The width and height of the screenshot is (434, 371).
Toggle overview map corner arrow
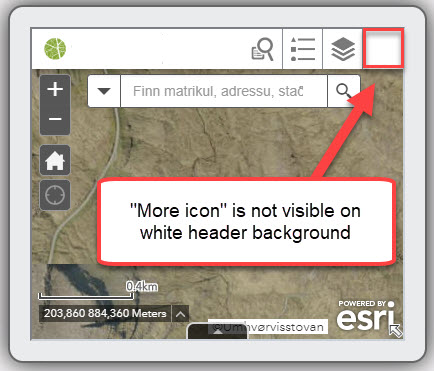tap(396, 331)
